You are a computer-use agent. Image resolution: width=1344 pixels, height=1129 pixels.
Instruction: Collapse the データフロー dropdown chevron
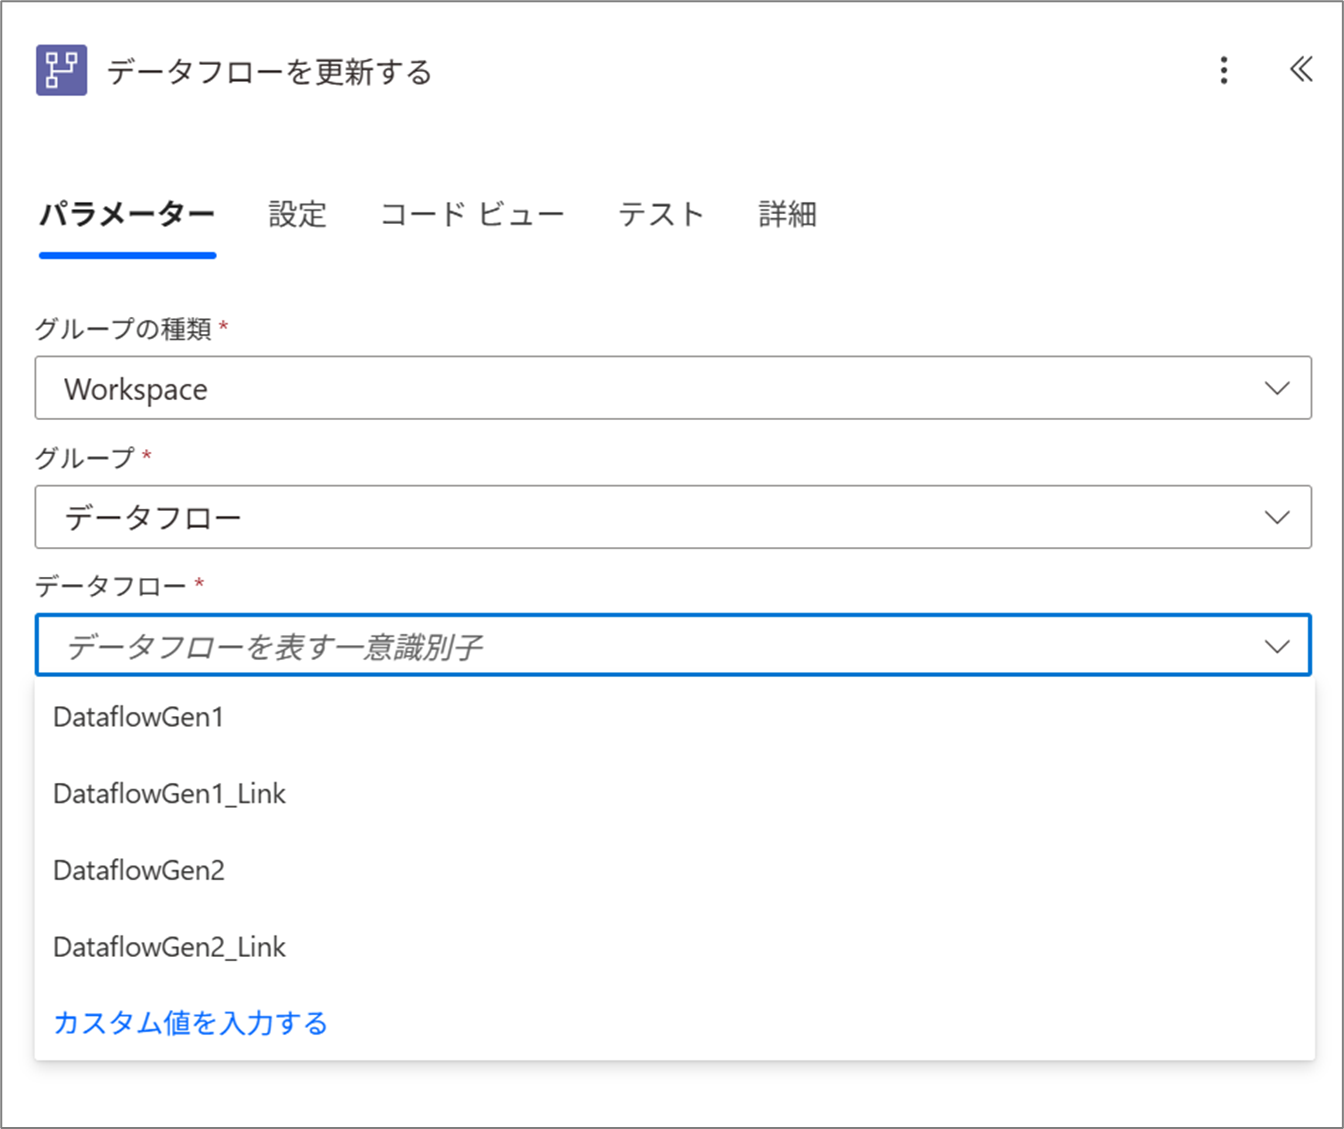coord(1277,646)
